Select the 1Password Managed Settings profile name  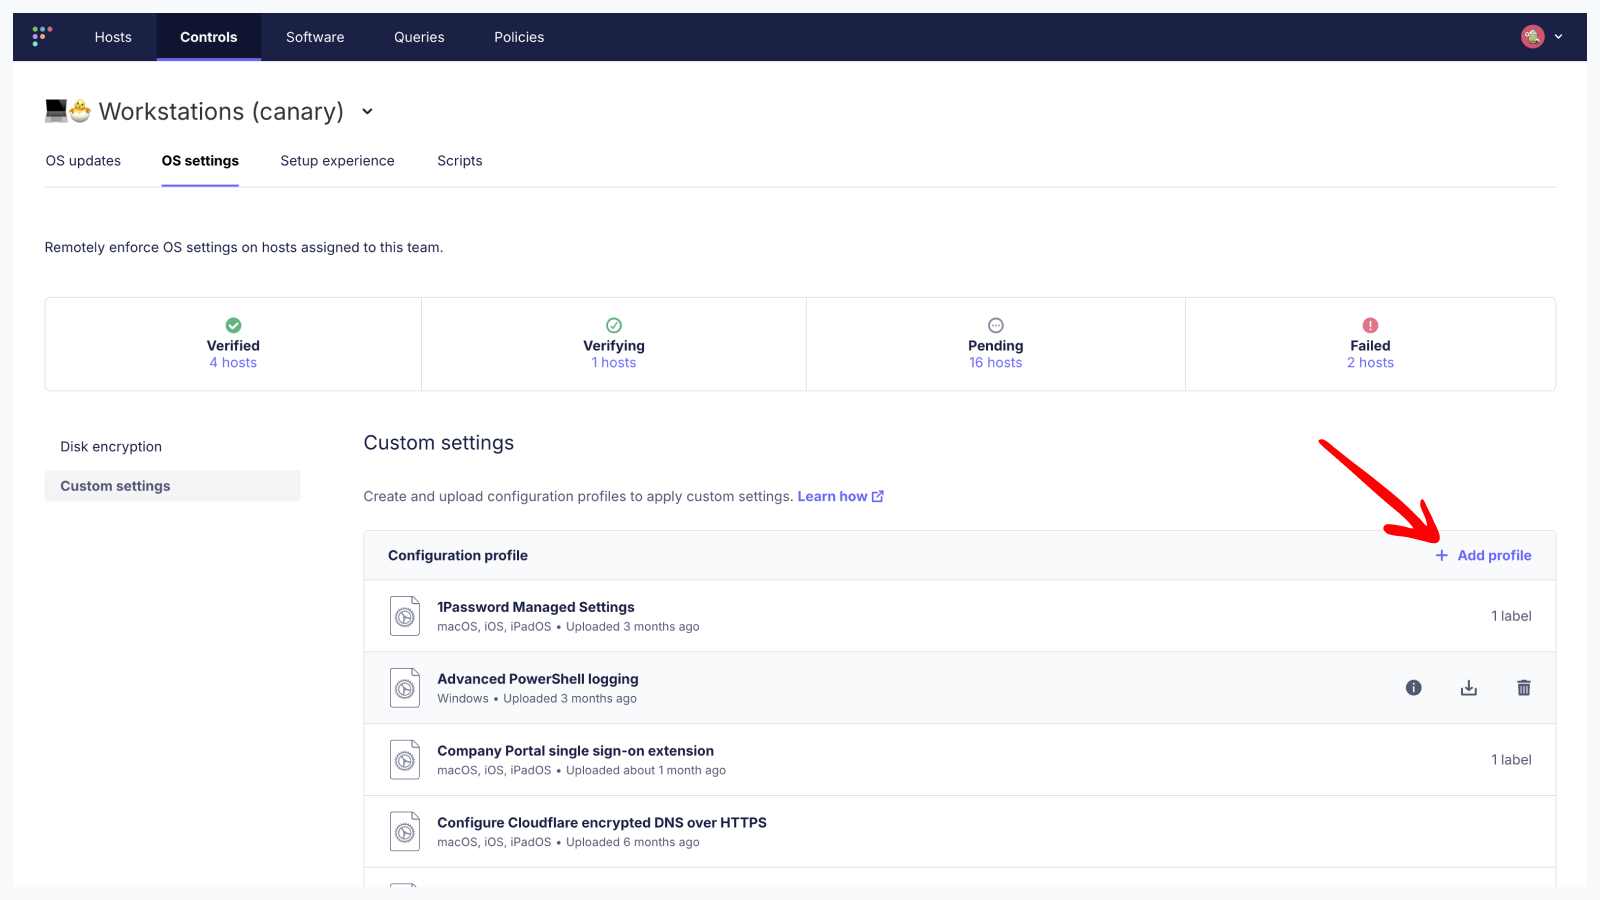[536, 607]
